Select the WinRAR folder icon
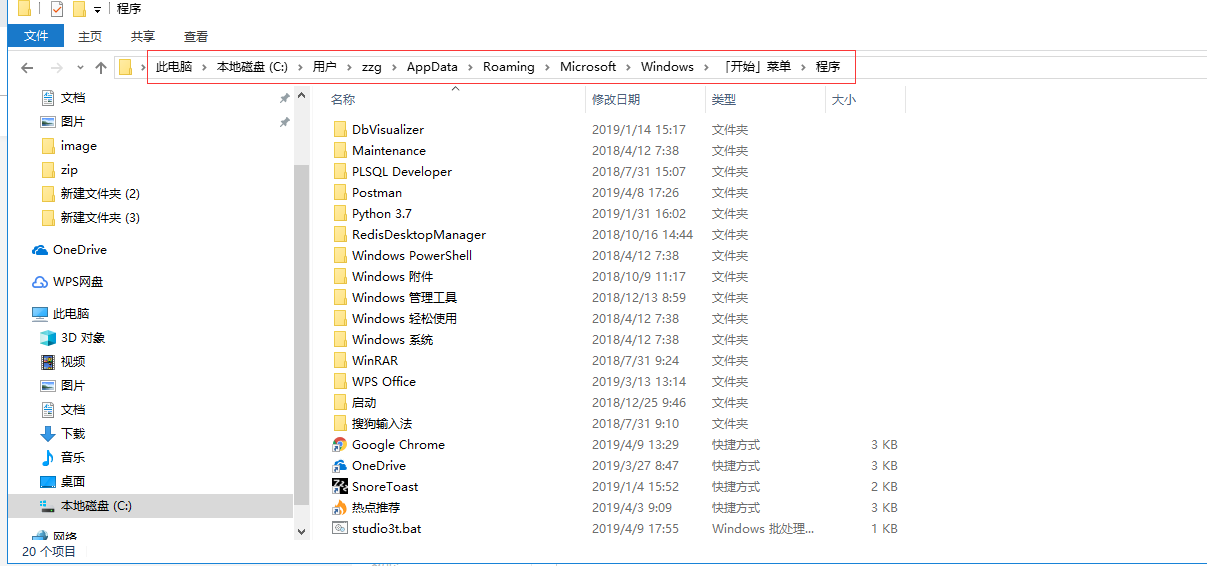The image size is (1207, 566). click(340, 361)
